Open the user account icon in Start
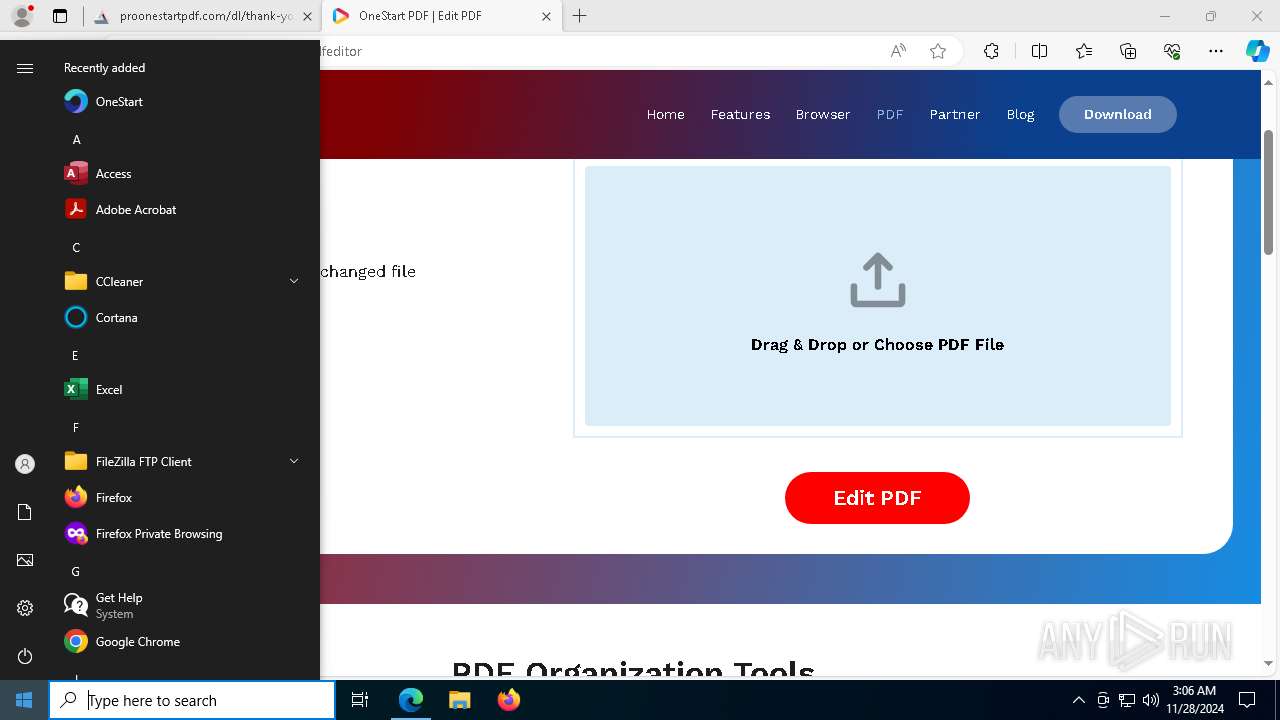The width and height of the screenshot is (1280, 720). tap(25, 464)
